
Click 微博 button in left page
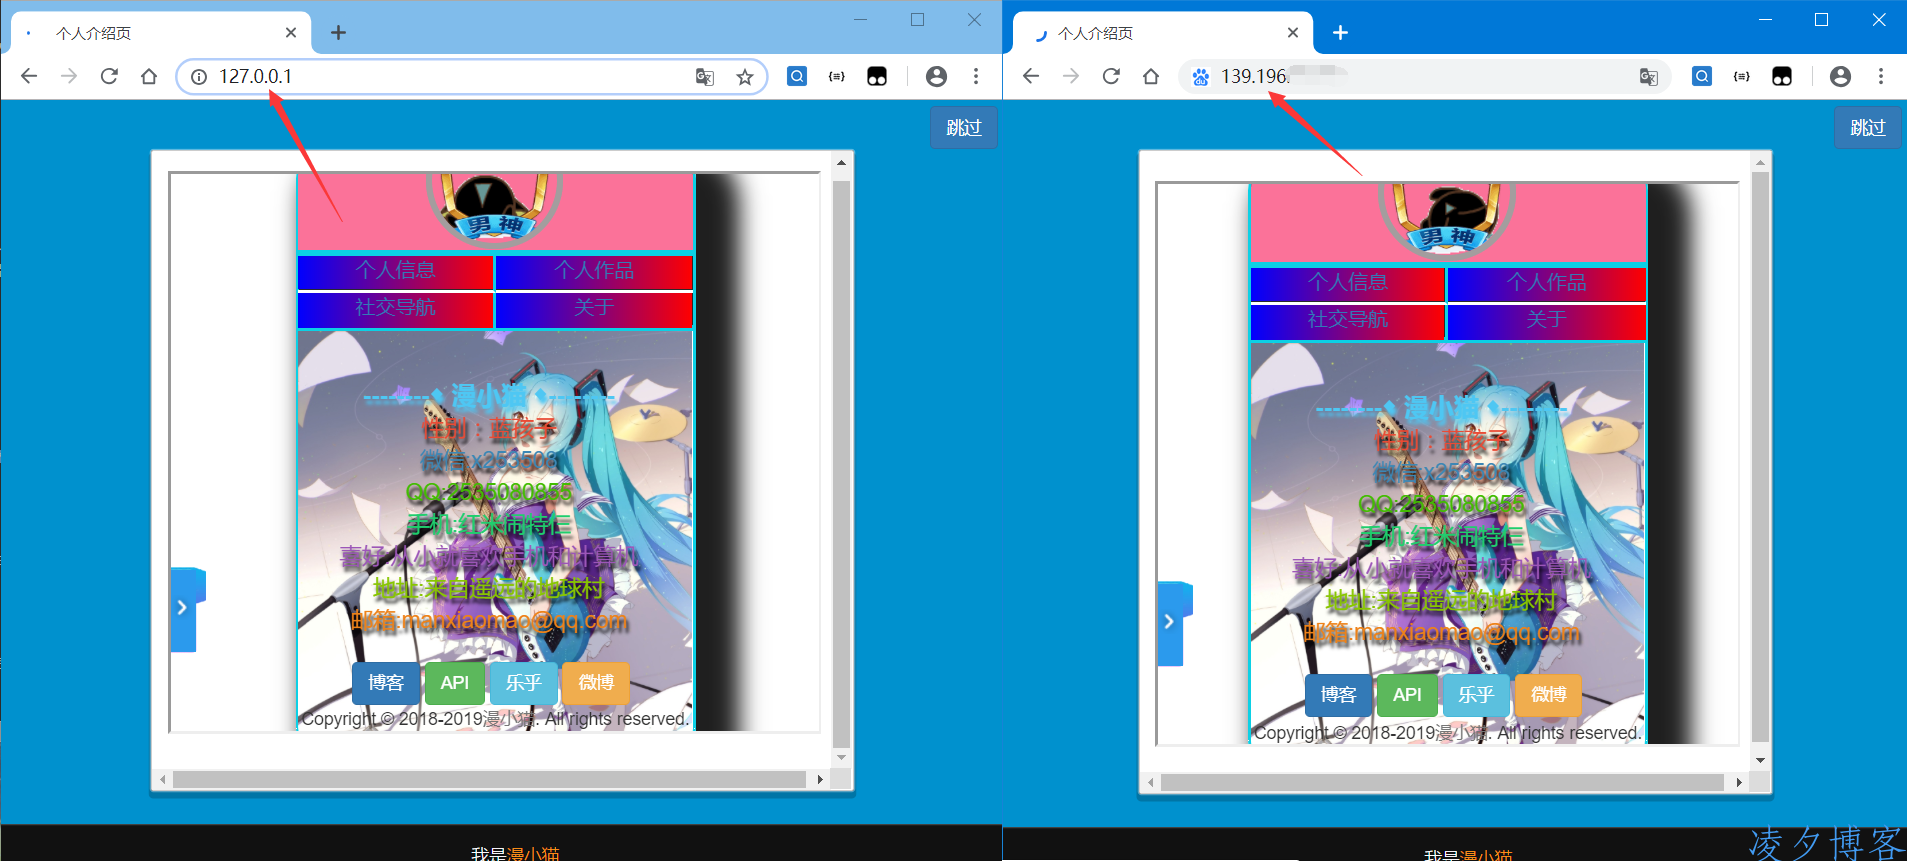point(596,683)
